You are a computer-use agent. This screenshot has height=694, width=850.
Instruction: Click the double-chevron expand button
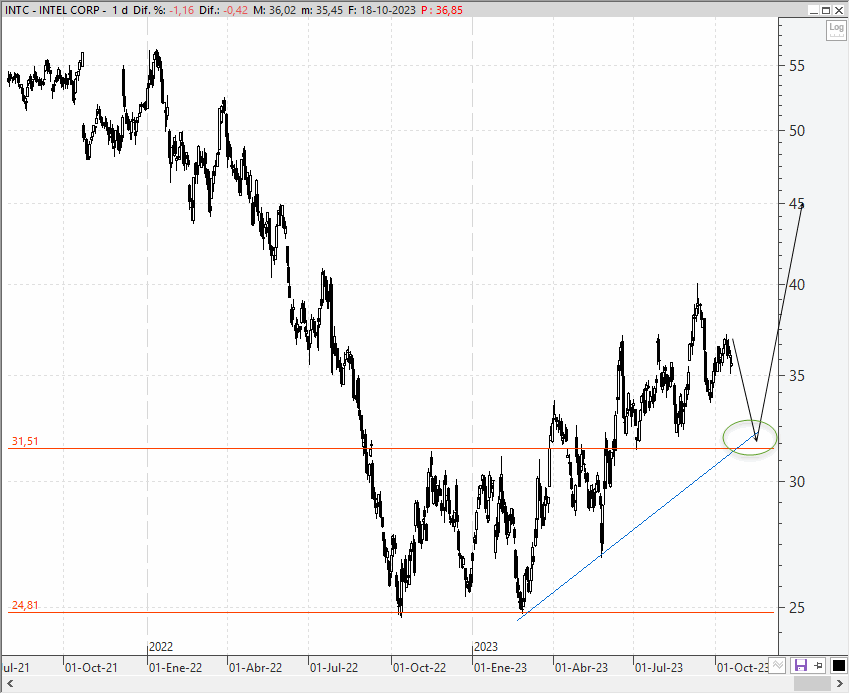tap(778, 665)
